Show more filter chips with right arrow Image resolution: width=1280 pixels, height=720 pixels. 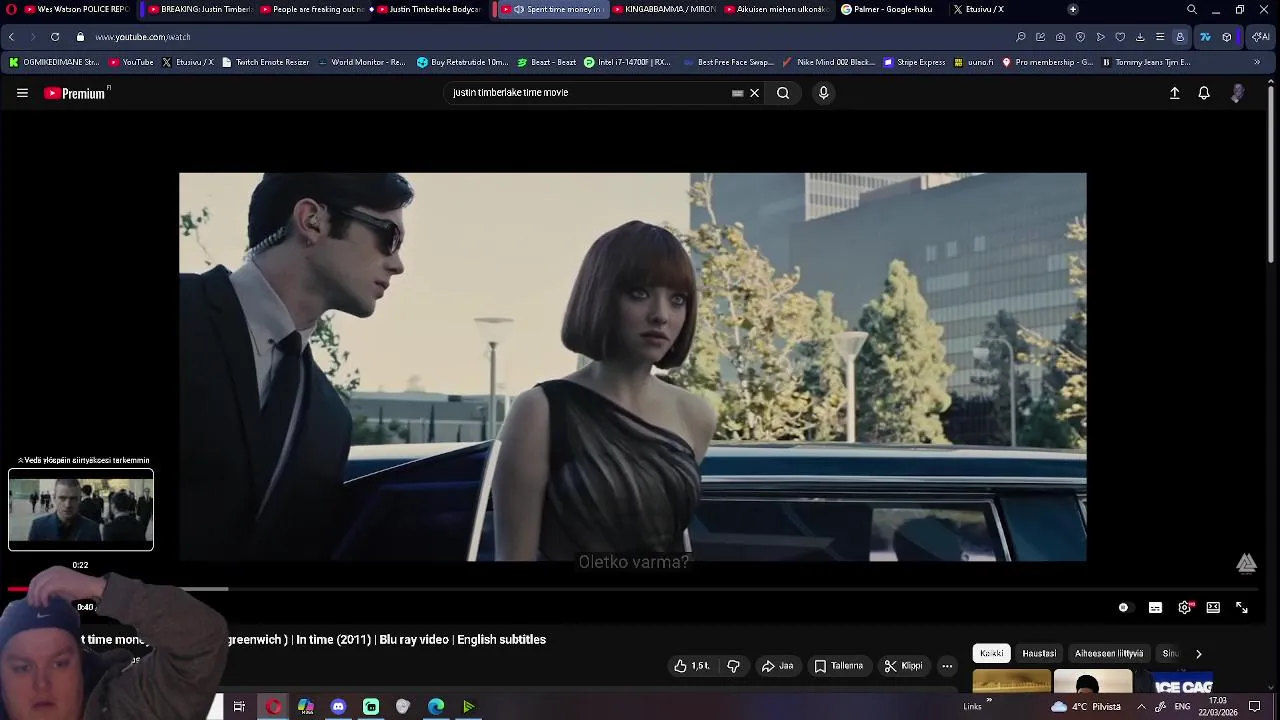(1198, 654)
